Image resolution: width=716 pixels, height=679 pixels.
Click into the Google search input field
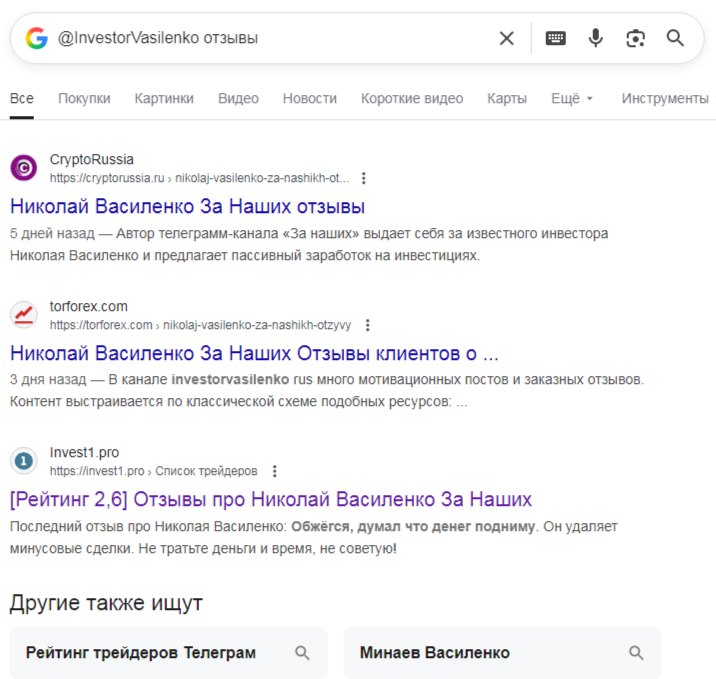click(x=270, y=38)
